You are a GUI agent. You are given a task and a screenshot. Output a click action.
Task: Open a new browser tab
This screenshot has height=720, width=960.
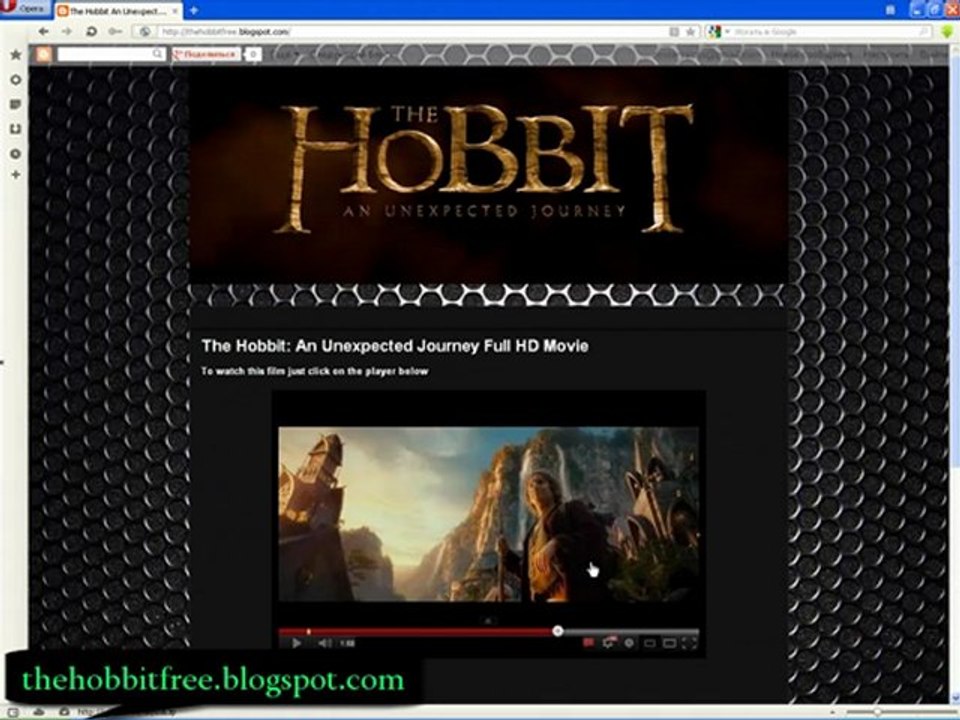click(193, 10)
